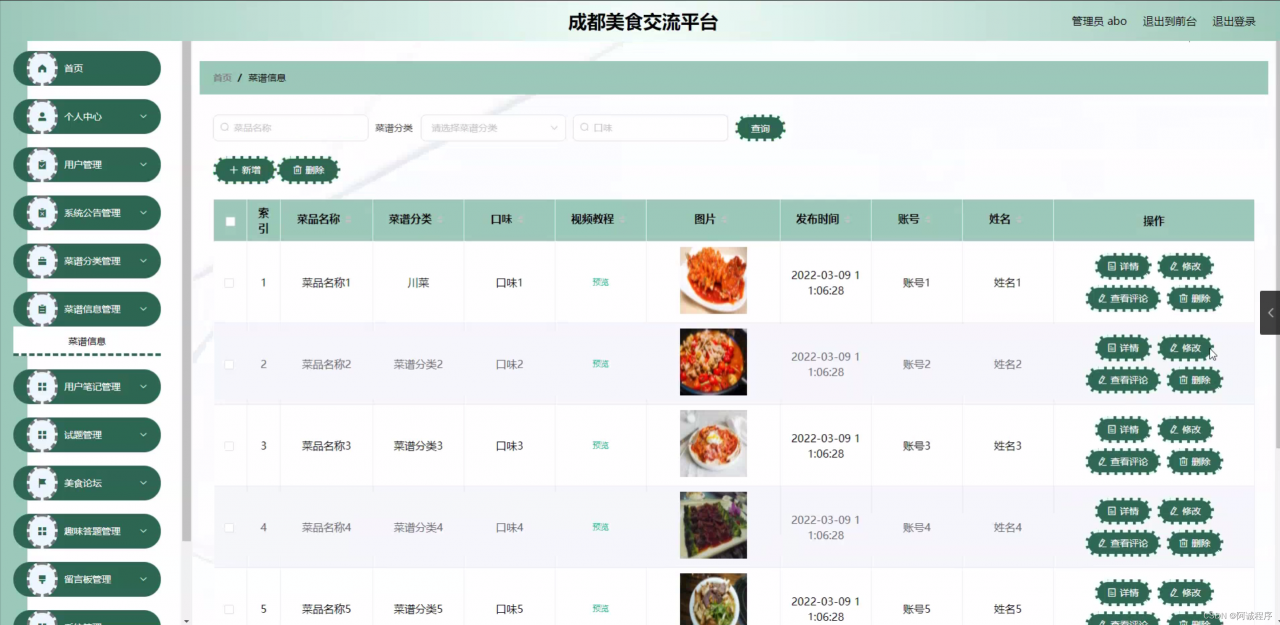The width and height of the screenshot is (1280, 625).
Task: Select the 系统公告管理 sidebar icon
Action: click(x=42, y=212)
